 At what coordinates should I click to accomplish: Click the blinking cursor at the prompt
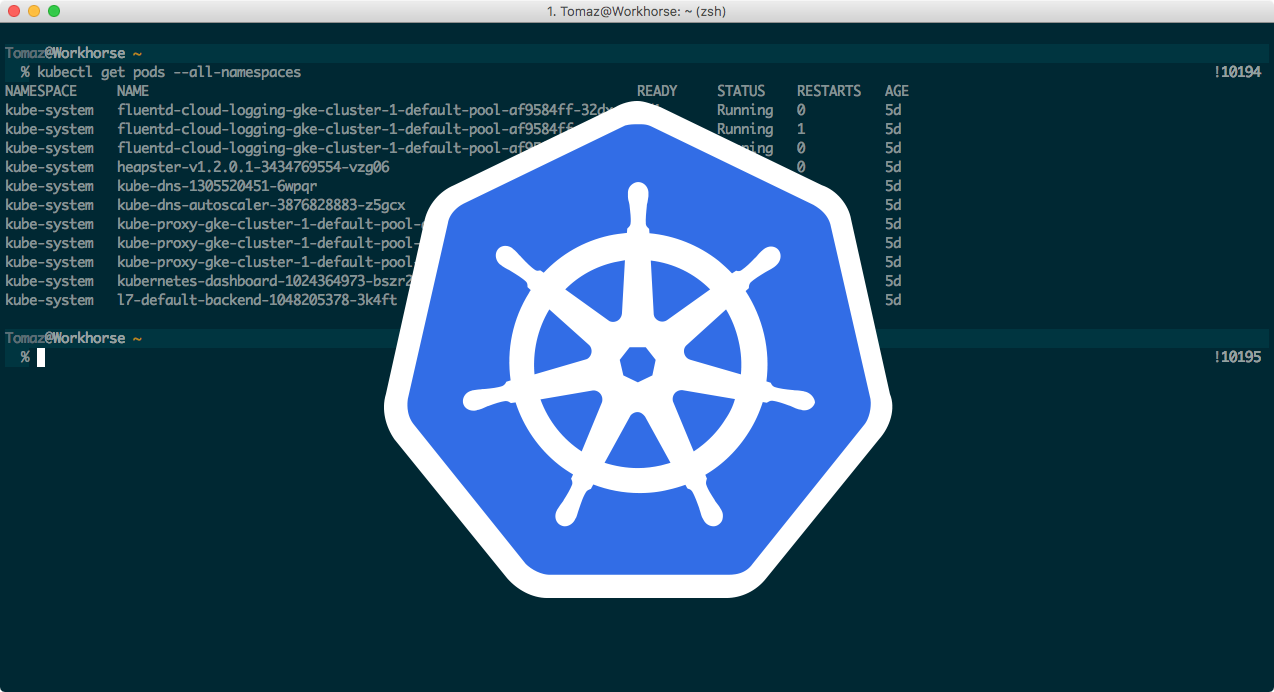pos(41,357)
